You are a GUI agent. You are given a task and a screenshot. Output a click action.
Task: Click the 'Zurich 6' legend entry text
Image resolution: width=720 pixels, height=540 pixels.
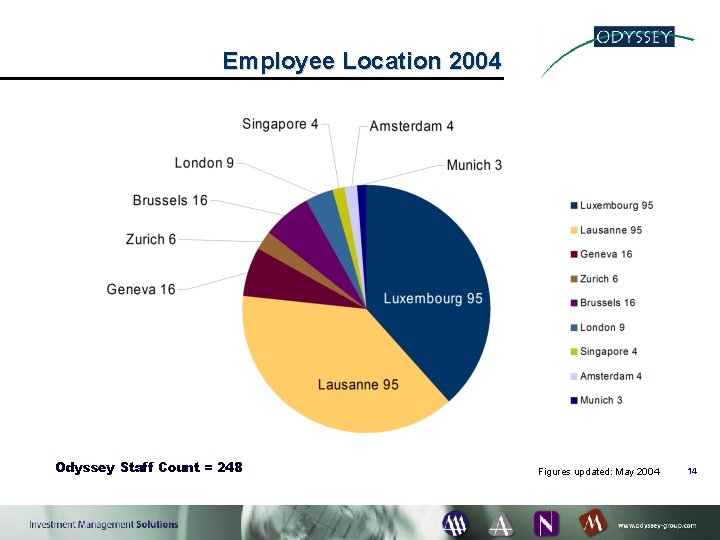click(x=599, y=279)
